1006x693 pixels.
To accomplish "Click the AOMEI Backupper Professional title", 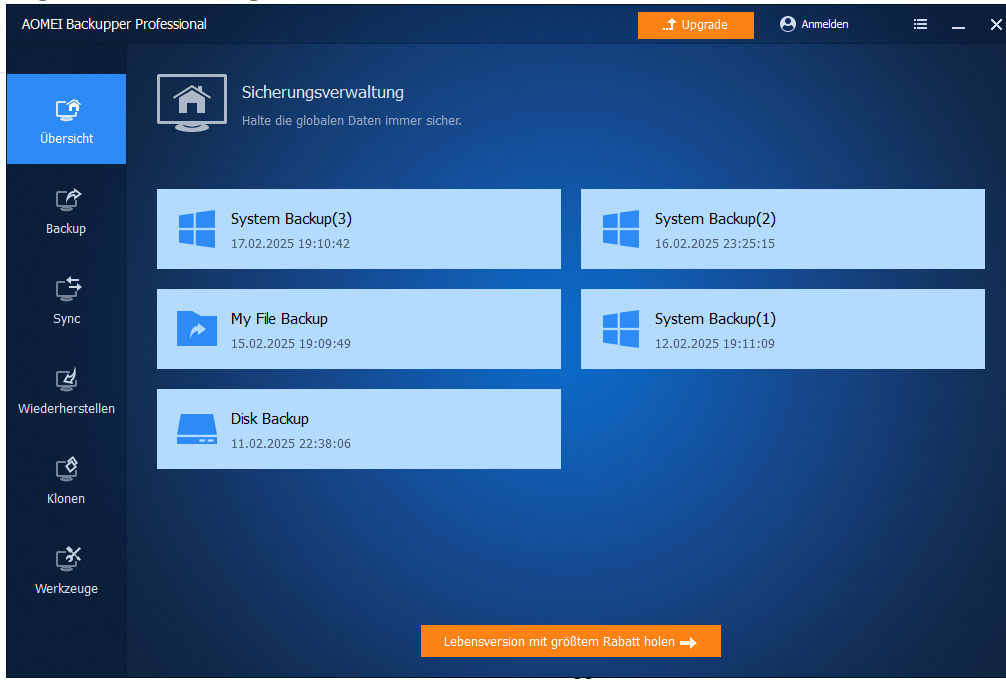I will pyautogui.click(x=114, y=24).
